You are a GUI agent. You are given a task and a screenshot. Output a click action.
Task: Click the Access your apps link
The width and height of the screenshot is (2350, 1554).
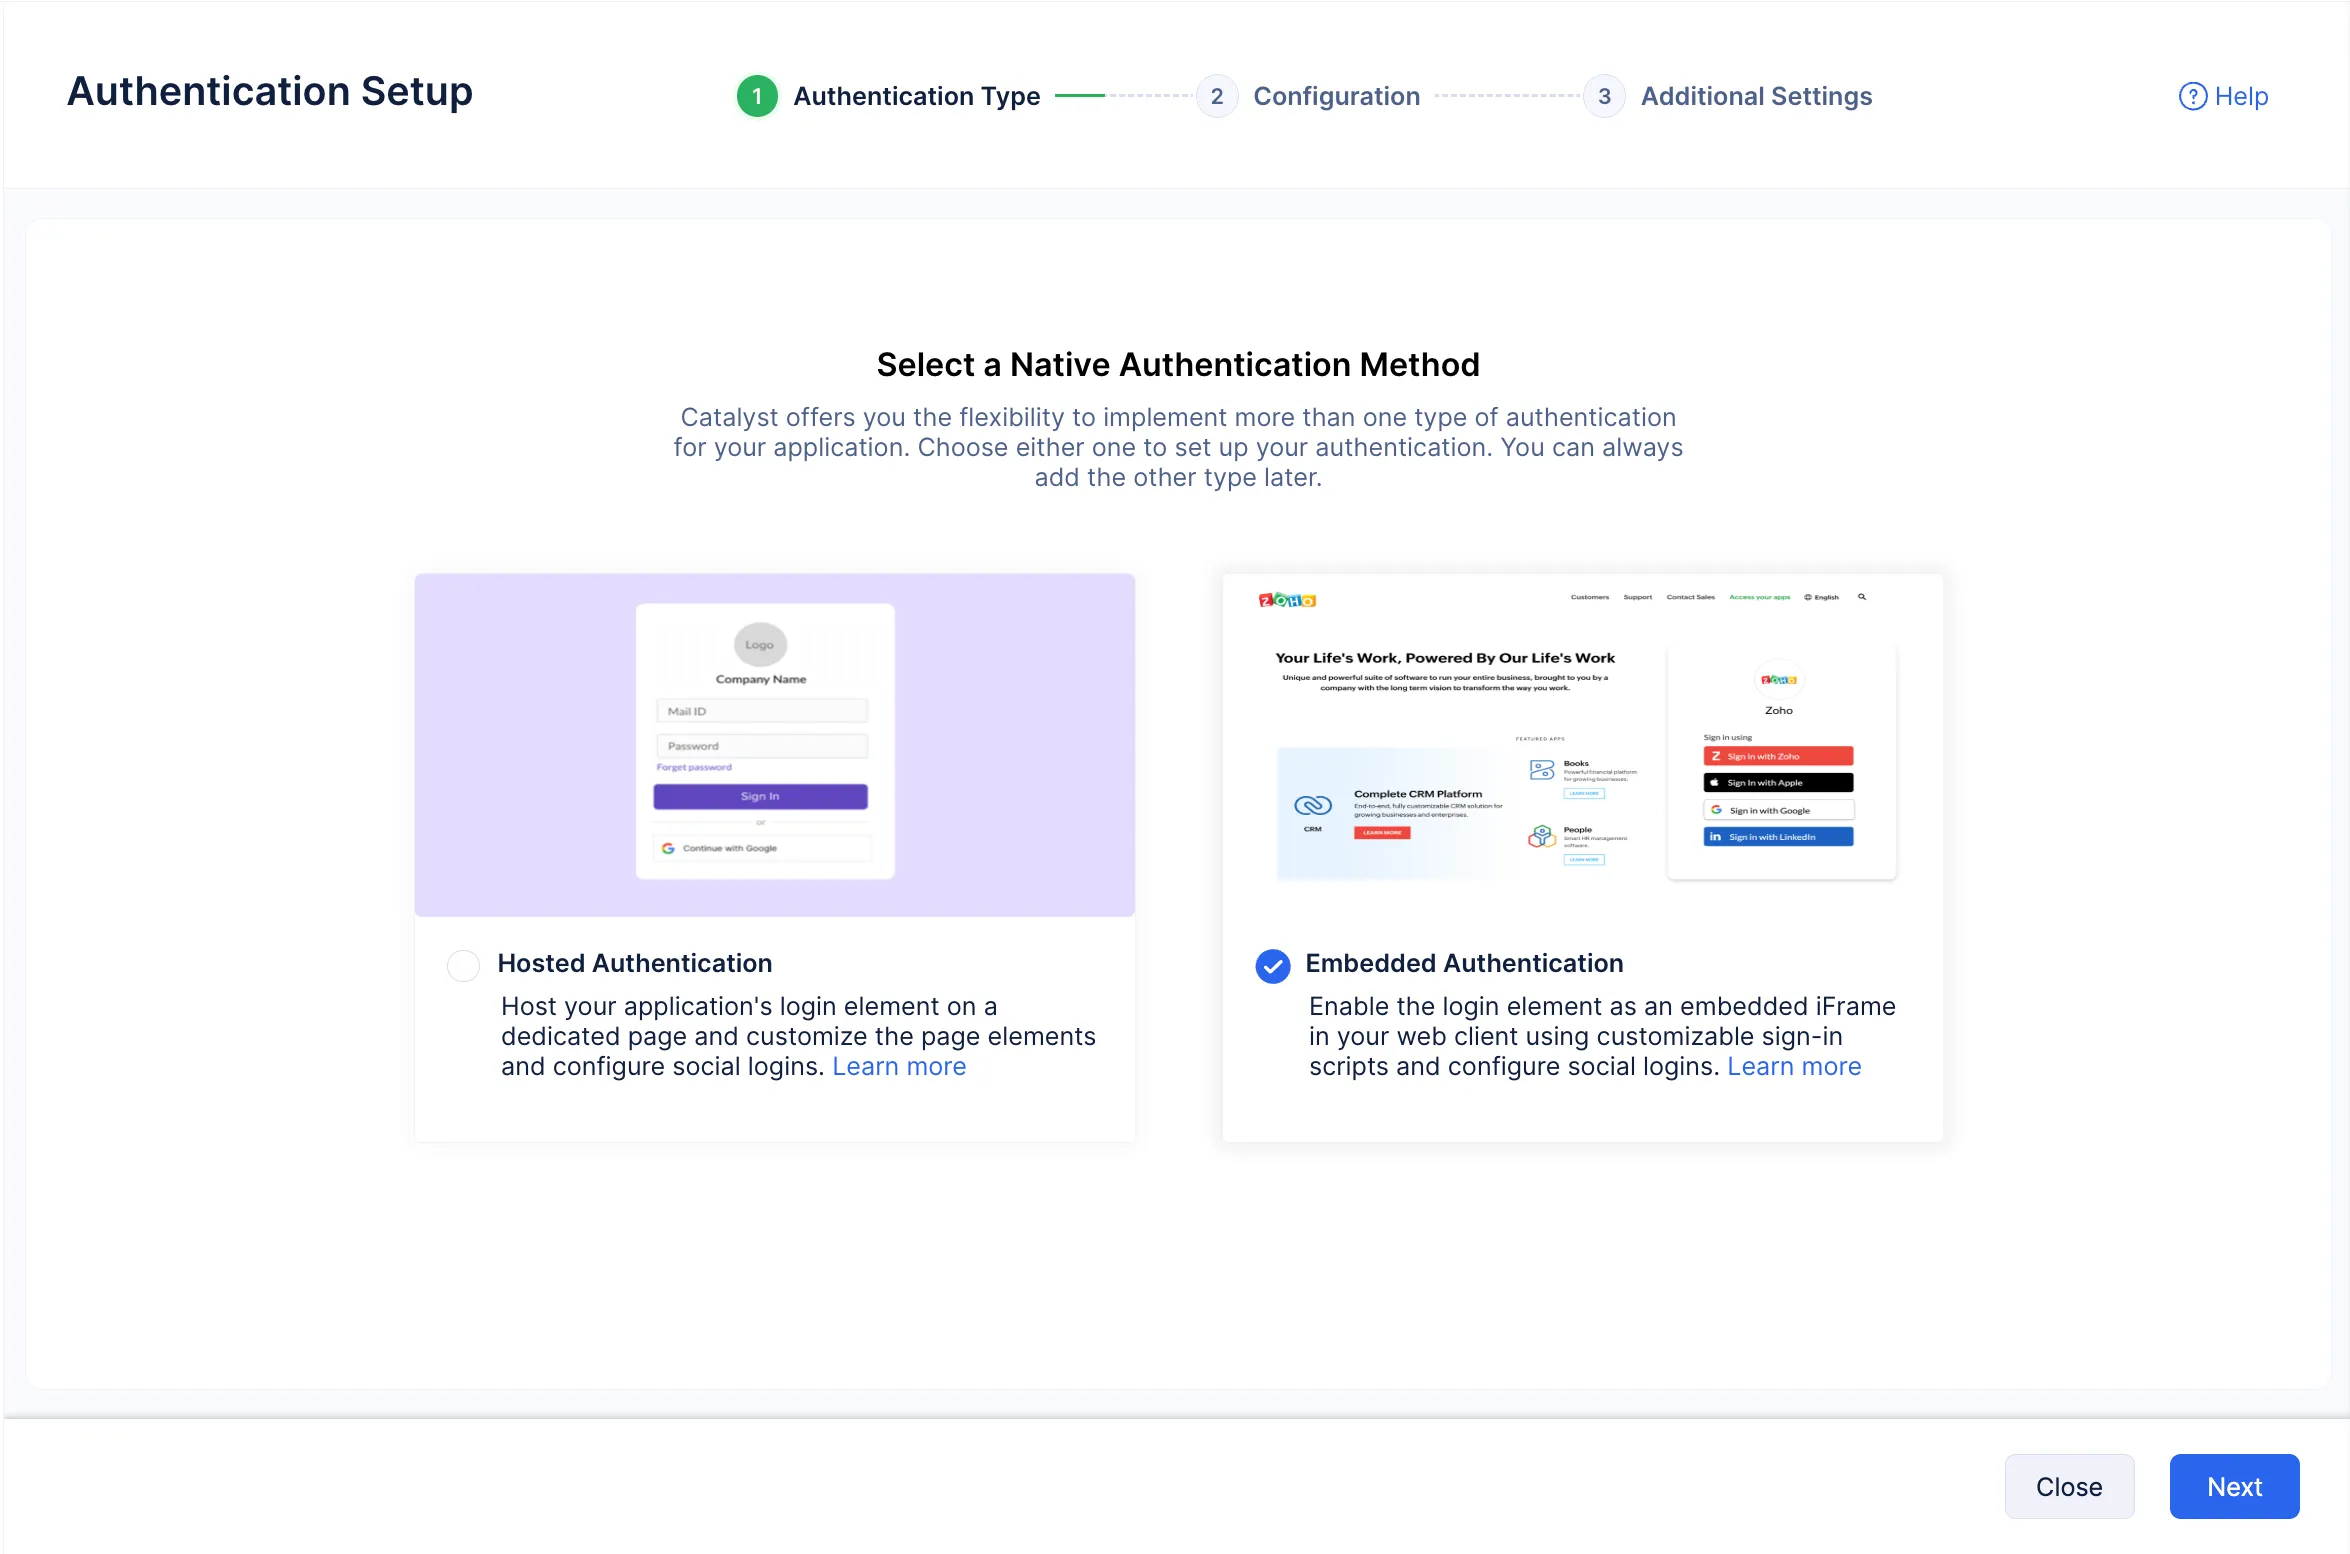[x=1760, y=597]
